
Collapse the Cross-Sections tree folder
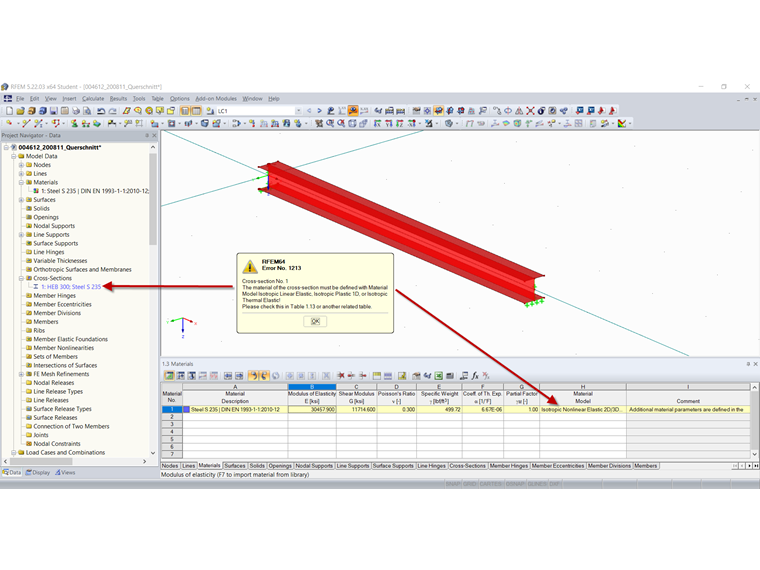(21, 278)
